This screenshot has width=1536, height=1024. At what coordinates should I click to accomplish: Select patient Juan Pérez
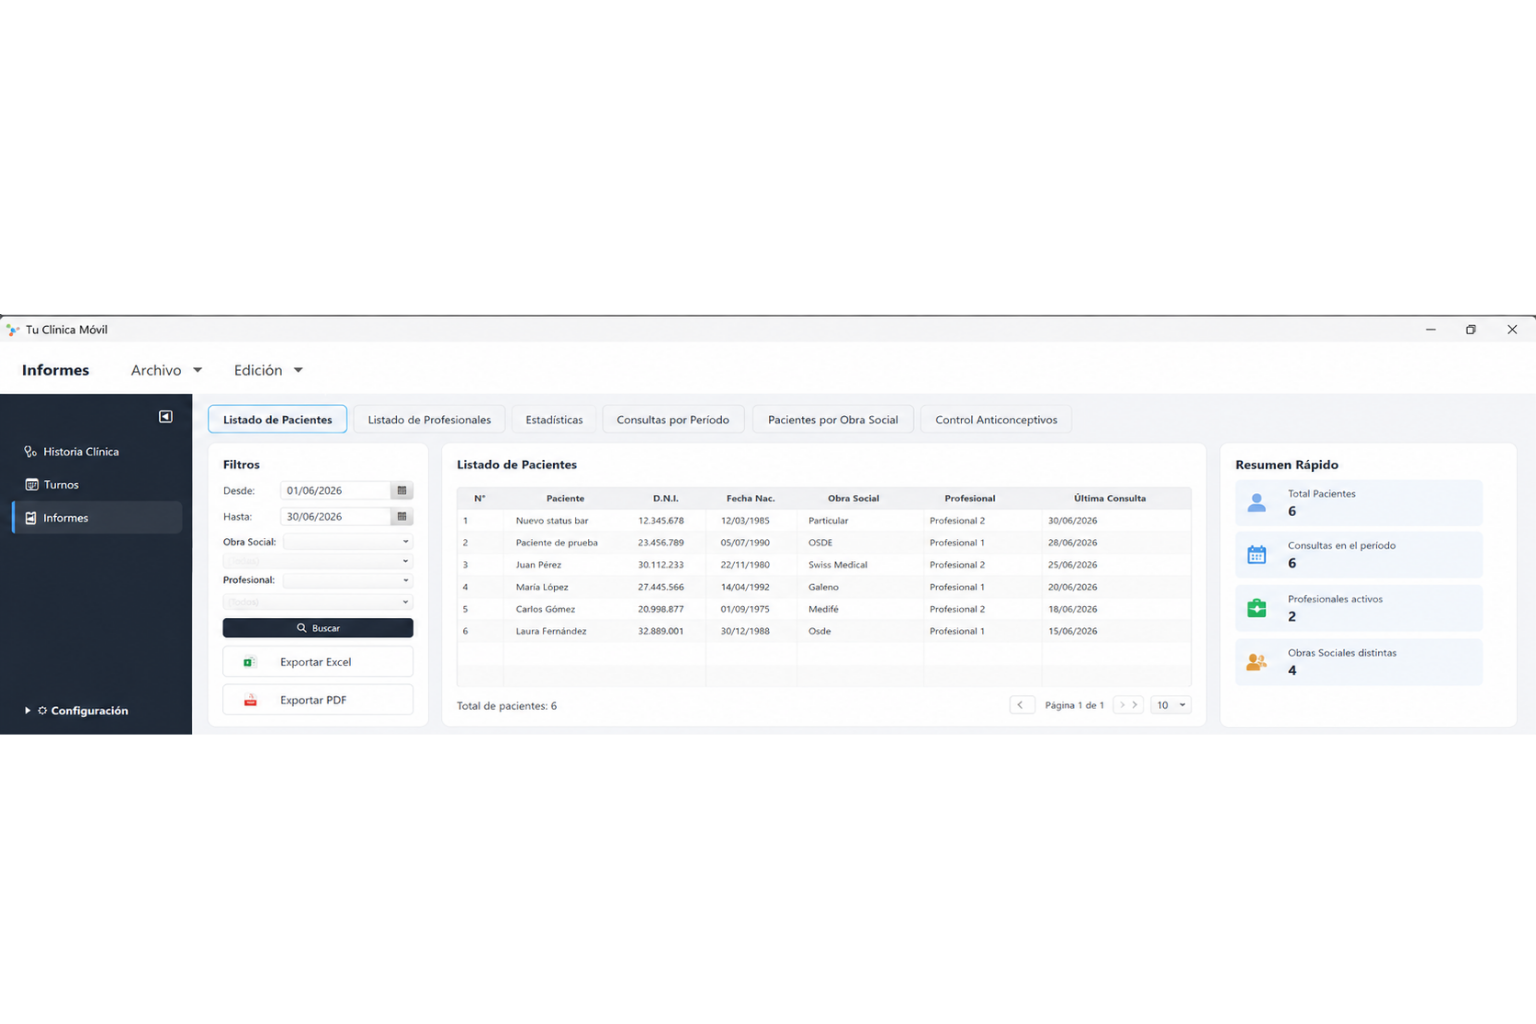(824, 564)
